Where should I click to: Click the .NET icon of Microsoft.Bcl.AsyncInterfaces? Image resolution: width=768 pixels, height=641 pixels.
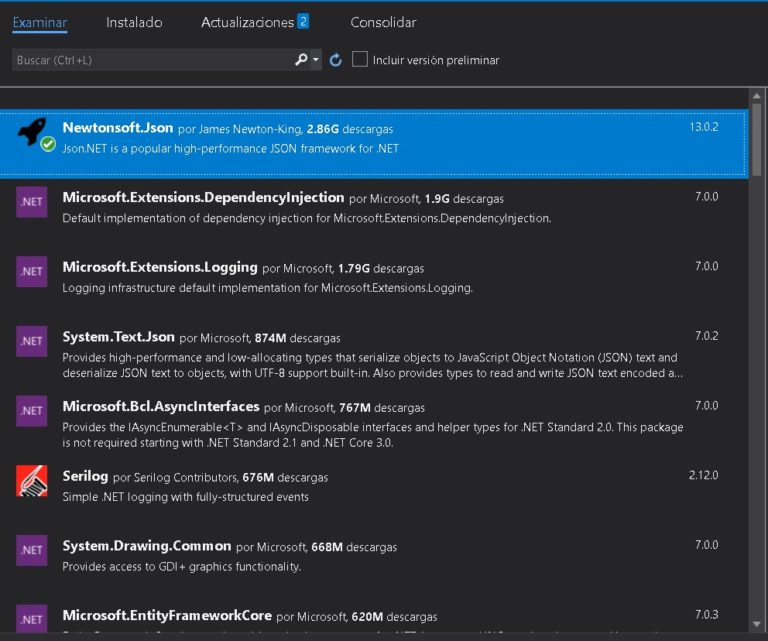click(x=31, y=411)
